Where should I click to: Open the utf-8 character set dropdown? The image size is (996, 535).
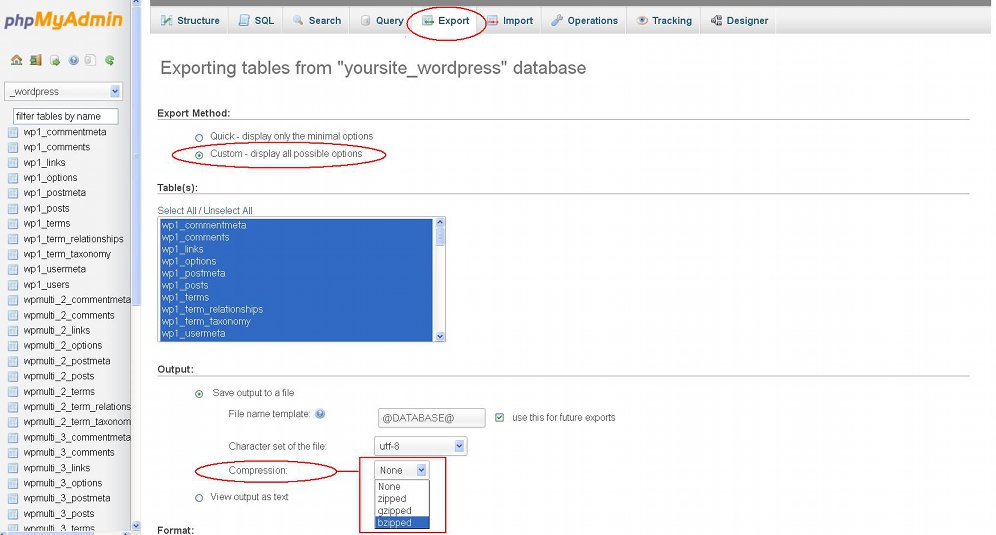(421, 446)
